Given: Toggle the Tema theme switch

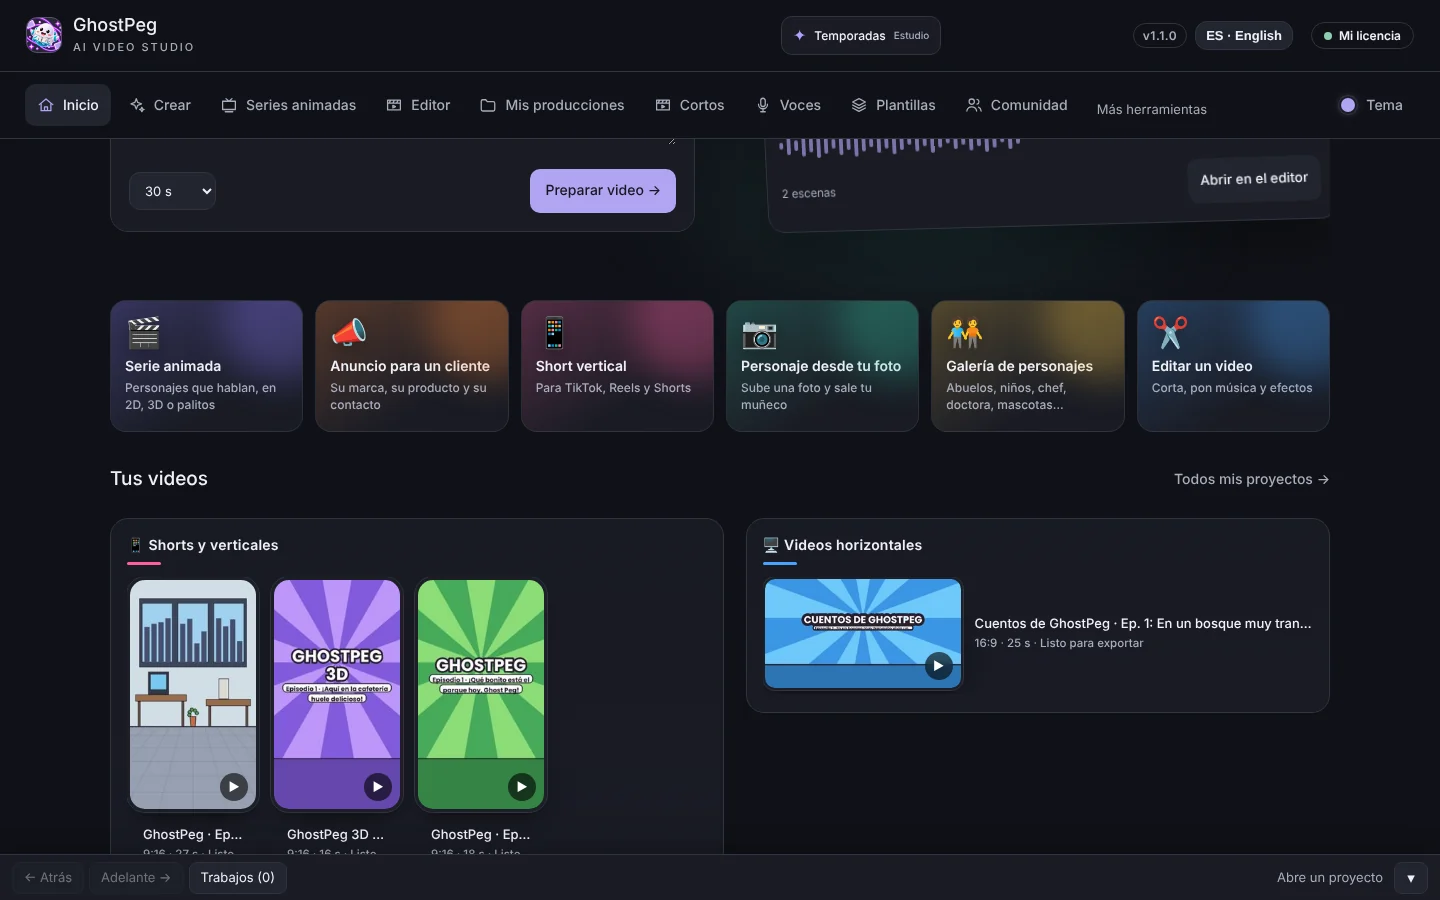Looking at the screenshot, I should point(1371,105).
